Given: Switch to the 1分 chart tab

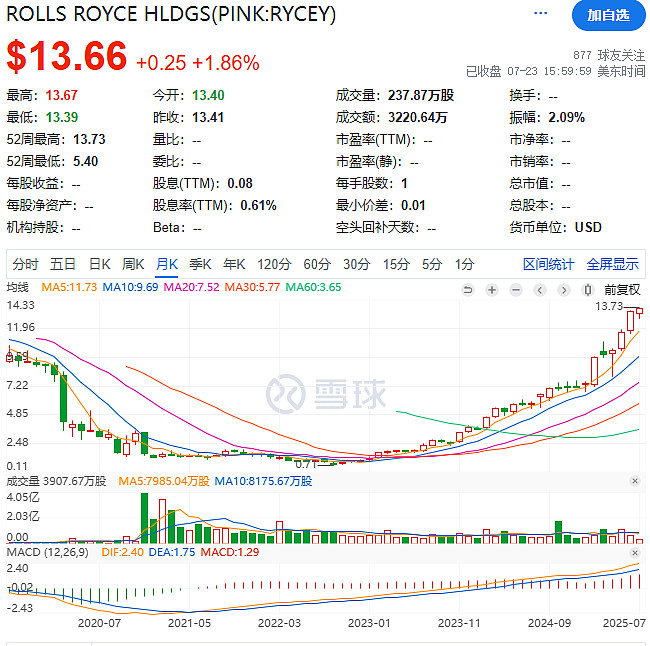Looking at the screenshot, I should (x=465, y=264).
